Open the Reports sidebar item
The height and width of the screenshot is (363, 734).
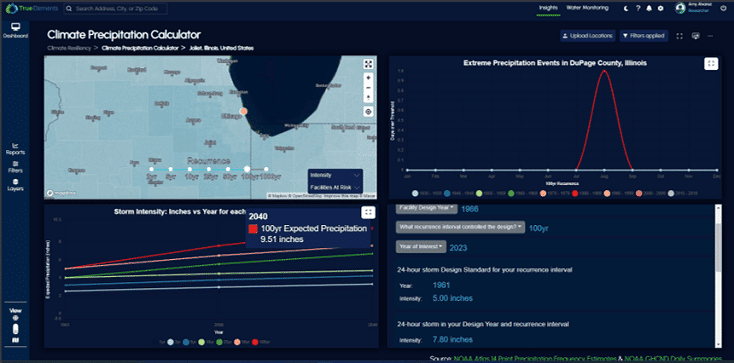click(15, 149)
